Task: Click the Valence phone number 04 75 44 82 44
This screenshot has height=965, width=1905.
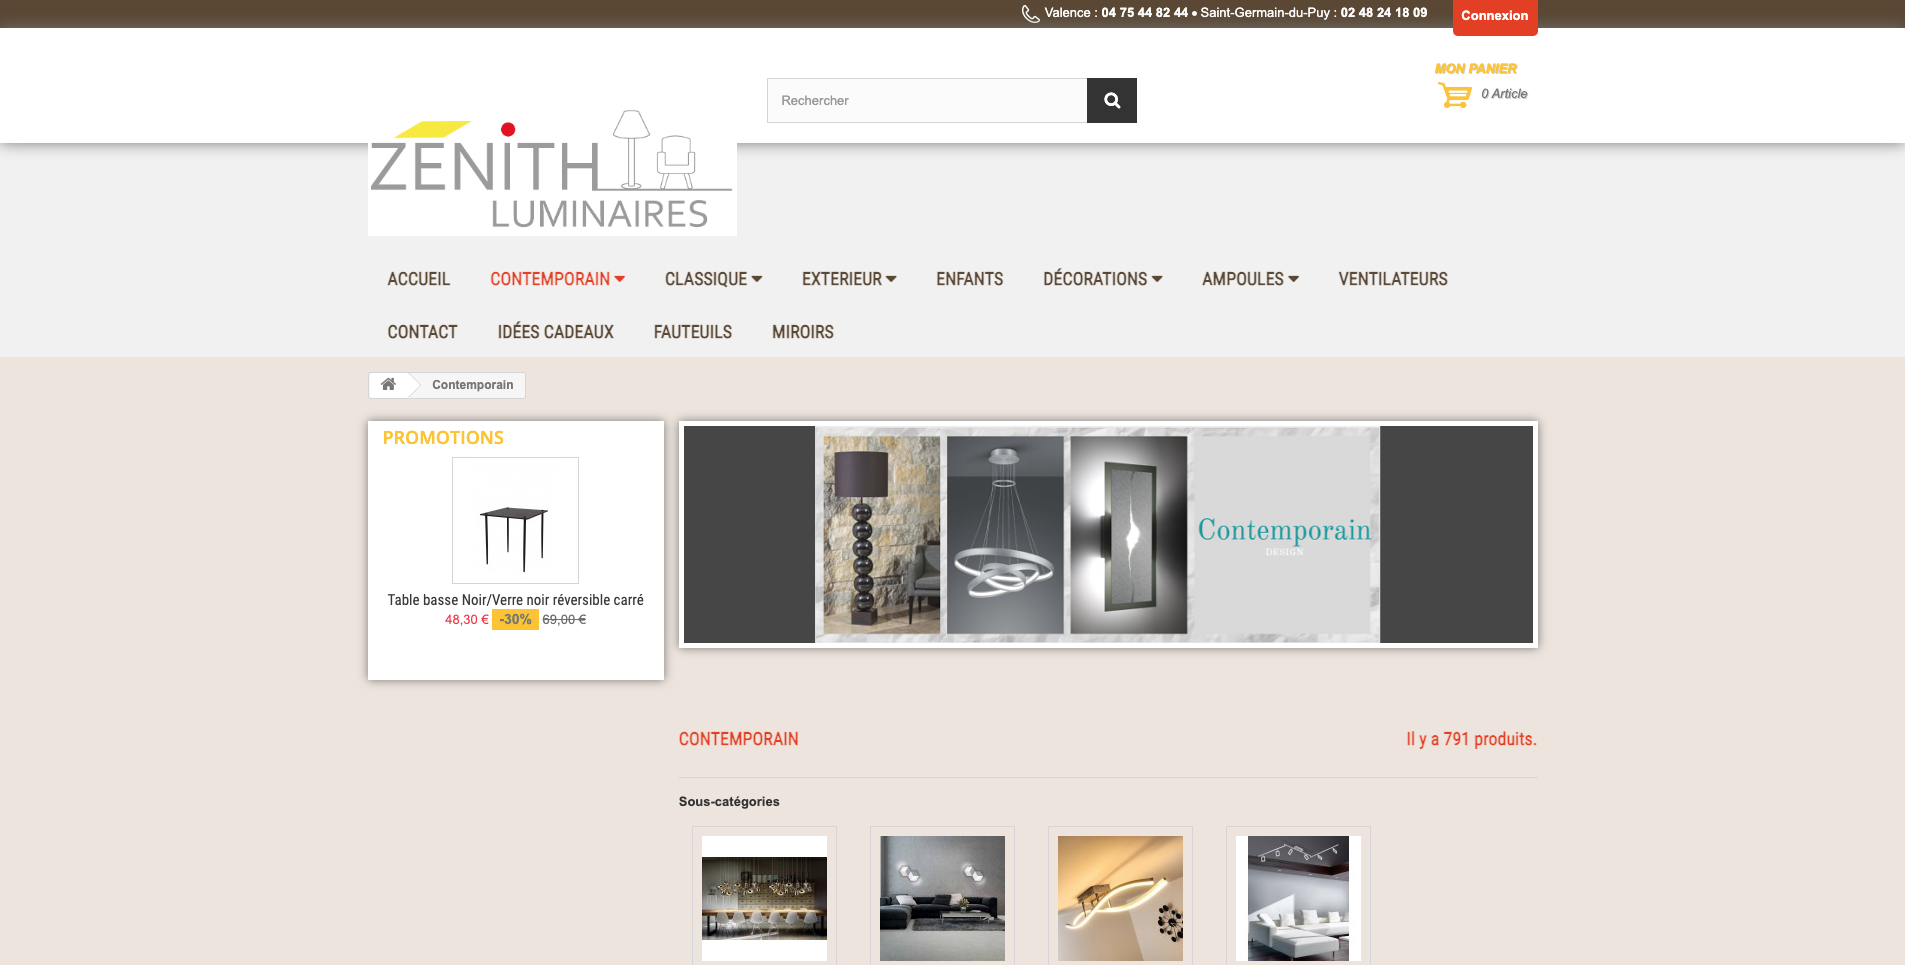Action: coord(1144,13)
